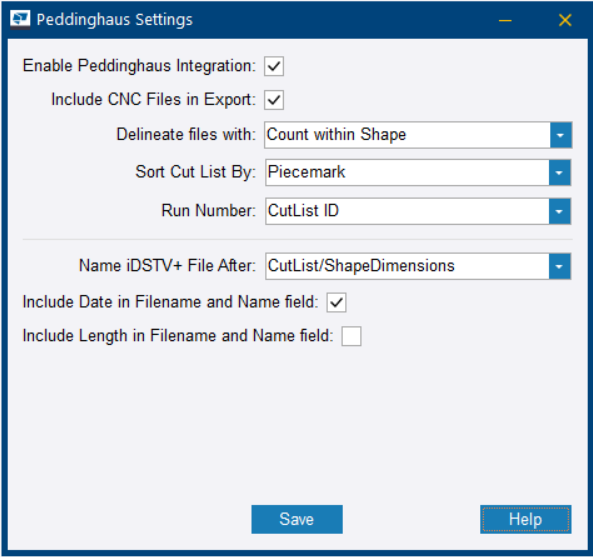Viewport: 593px width, 557px height.
Task: Toggle Include Date in Filename checkbox
Action: [336, 303]
